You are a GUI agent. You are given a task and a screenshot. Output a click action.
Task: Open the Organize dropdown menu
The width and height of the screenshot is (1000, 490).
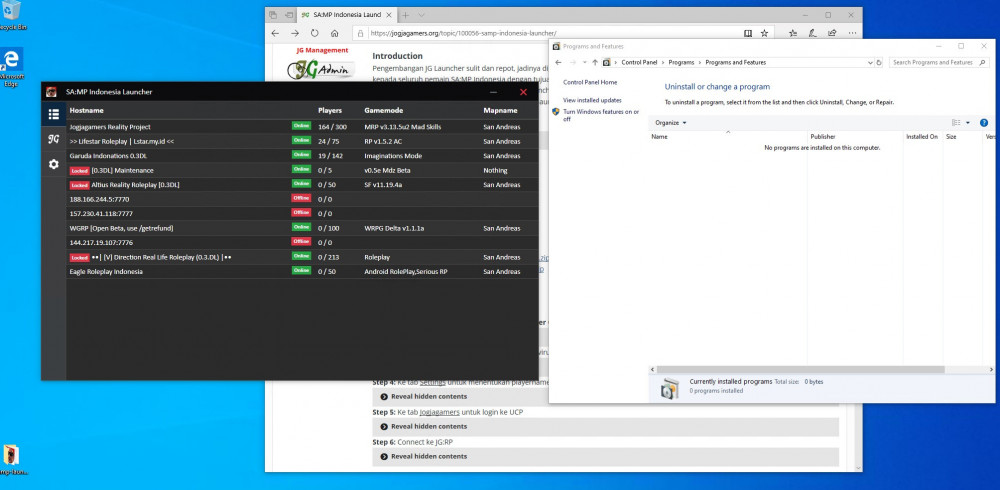(x=671, y=122)
